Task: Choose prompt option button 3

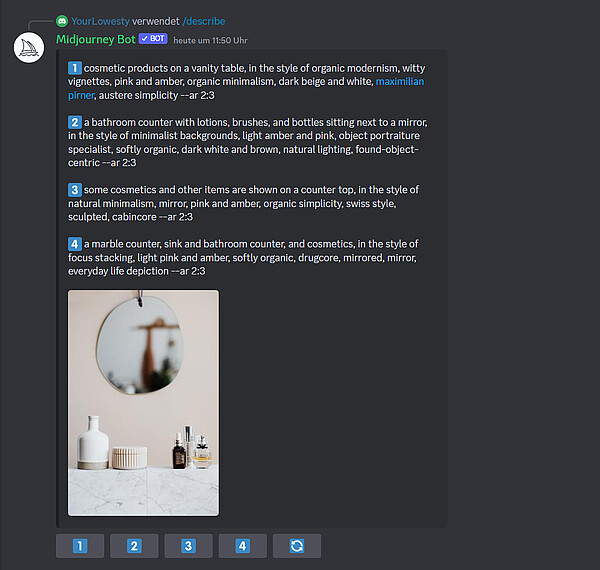Action: point(189,546)
